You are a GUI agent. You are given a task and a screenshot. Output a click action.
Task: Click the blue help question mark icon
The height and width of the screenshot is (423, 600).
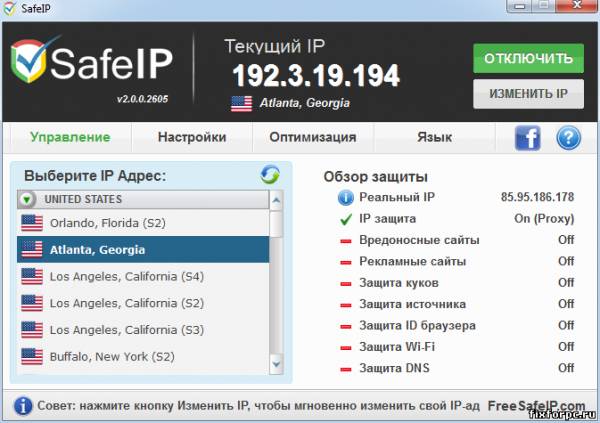[x=568, y=138]
